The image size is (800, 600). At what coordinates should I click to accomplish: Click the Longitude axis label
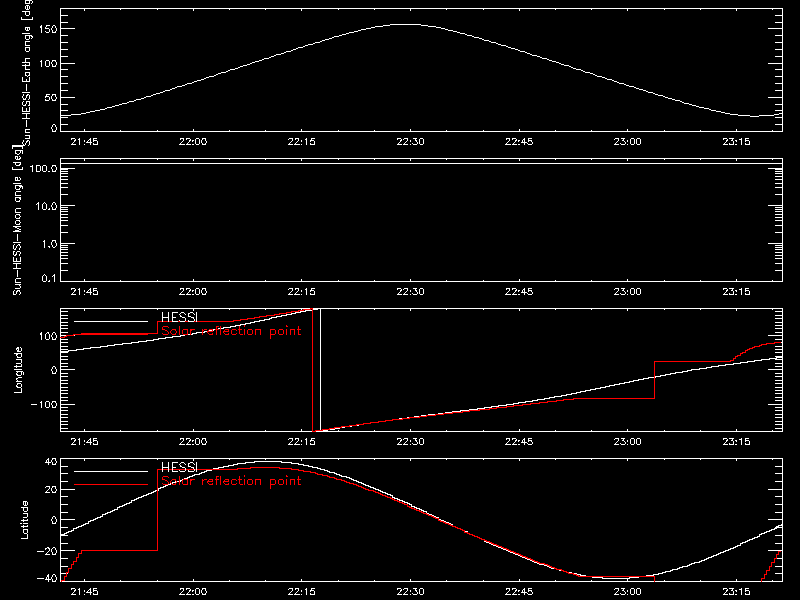(x=18, y=370)
